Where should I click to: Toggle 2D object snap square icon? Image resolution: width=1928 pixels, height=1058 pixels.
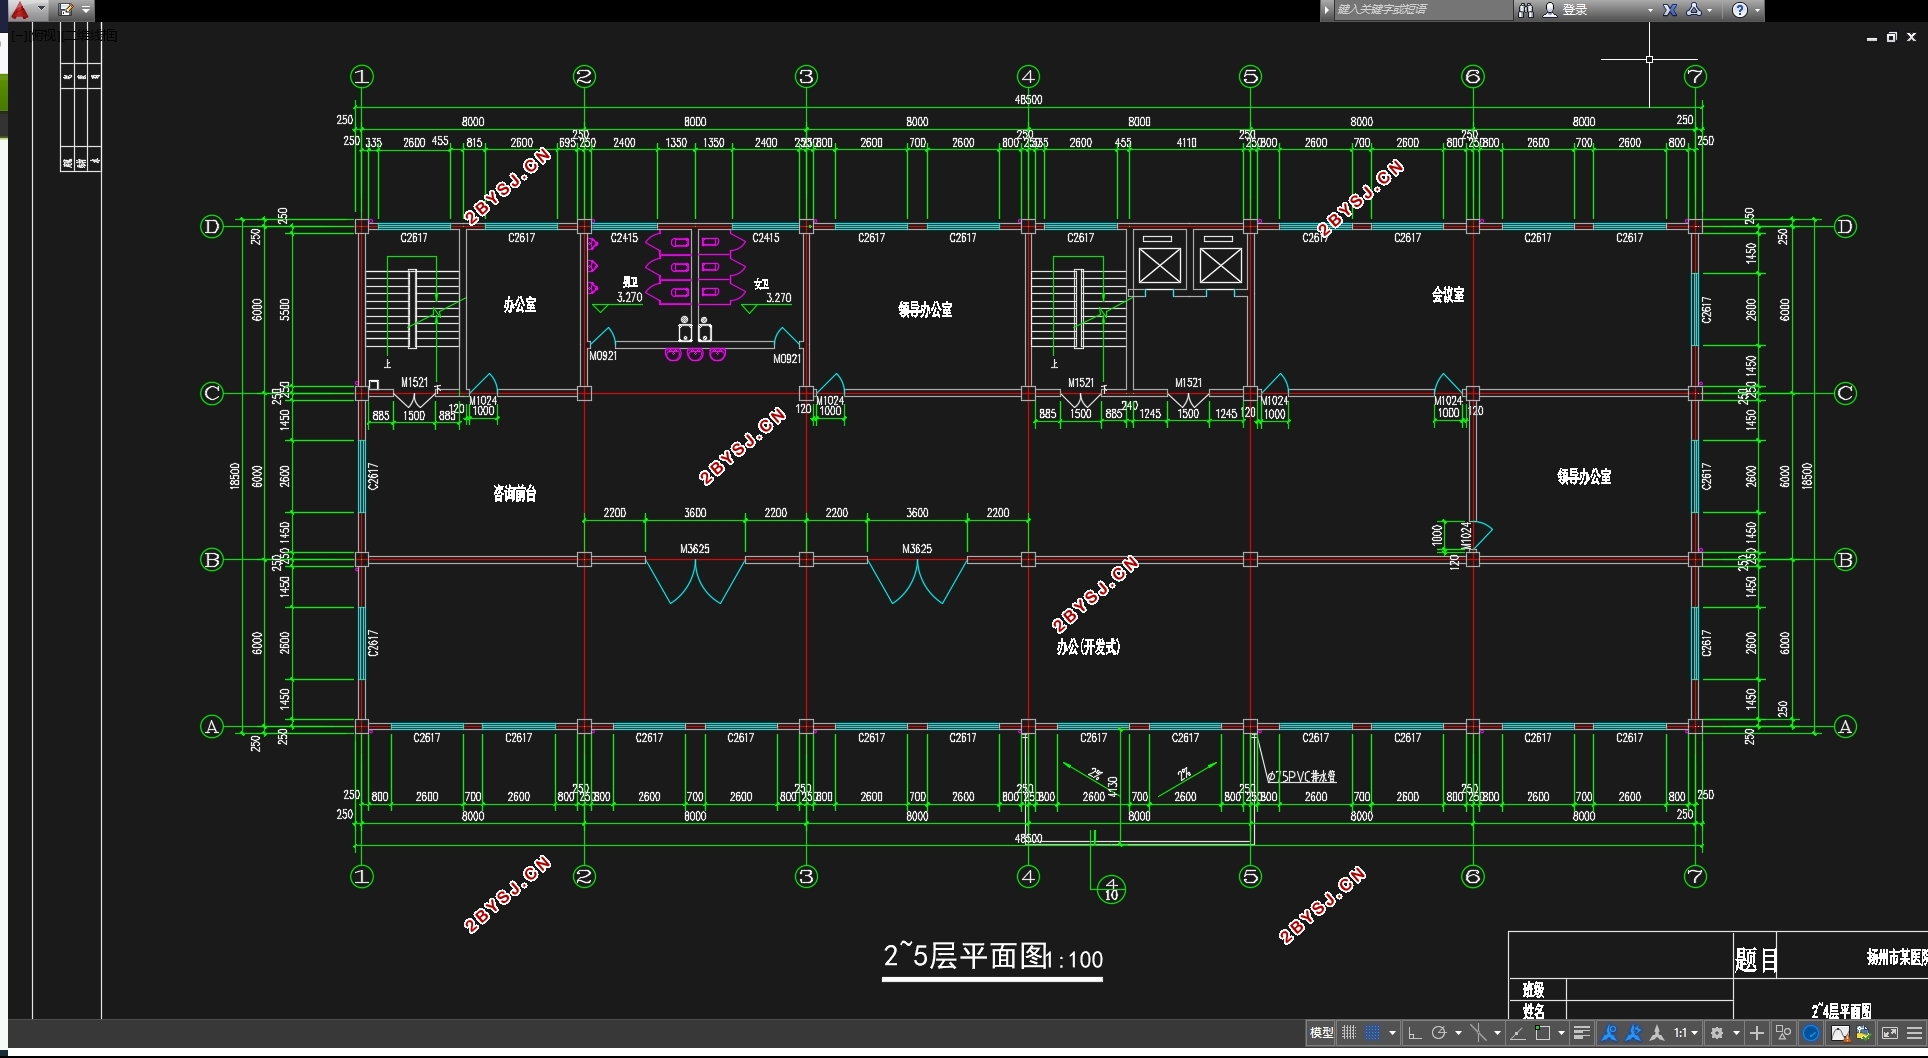coord(1543,1033)
